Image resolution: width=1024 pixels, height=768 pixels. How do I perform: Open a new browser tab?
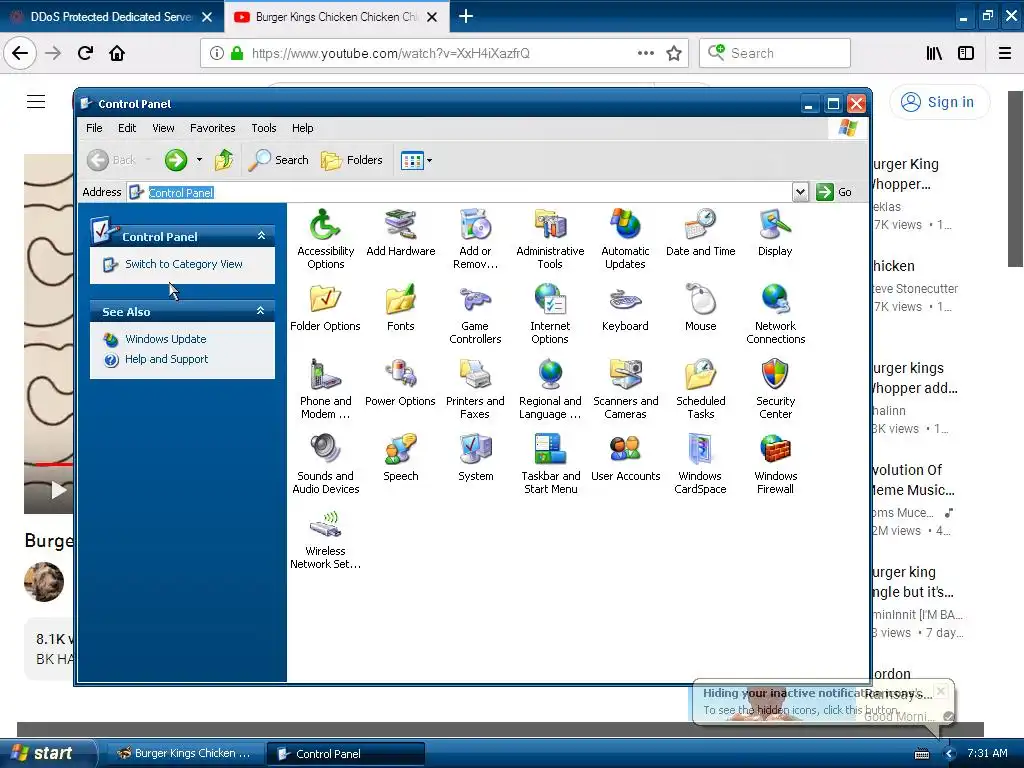point(466,16)
